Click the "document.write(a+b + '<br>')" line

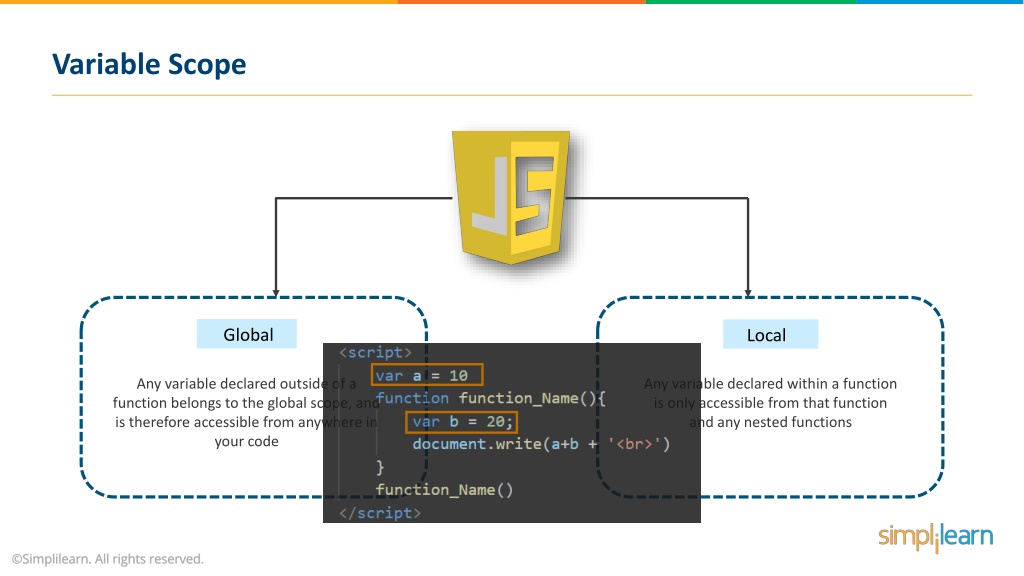(x=541, y=444)
